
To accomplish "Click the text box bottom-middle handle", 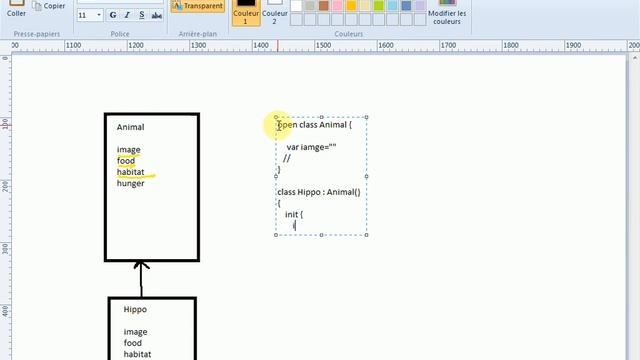I will (321, 235).
